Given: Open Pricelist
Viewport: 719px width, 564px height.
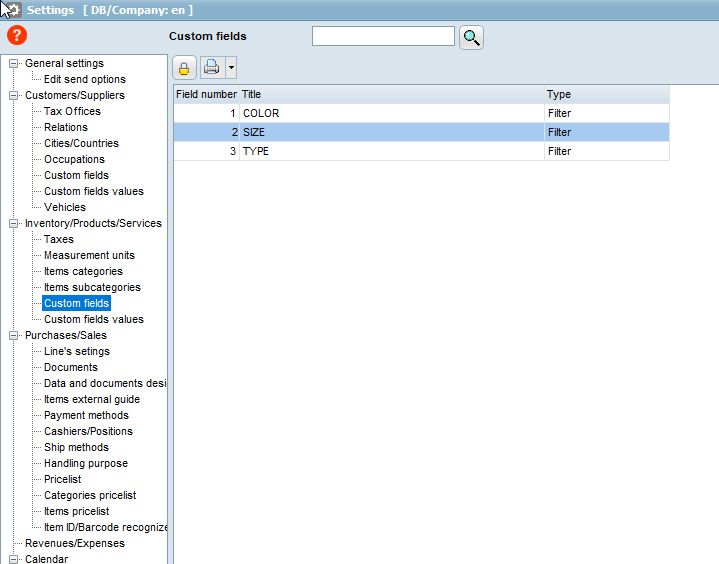Looking at the screenshot, I should 62,479.
